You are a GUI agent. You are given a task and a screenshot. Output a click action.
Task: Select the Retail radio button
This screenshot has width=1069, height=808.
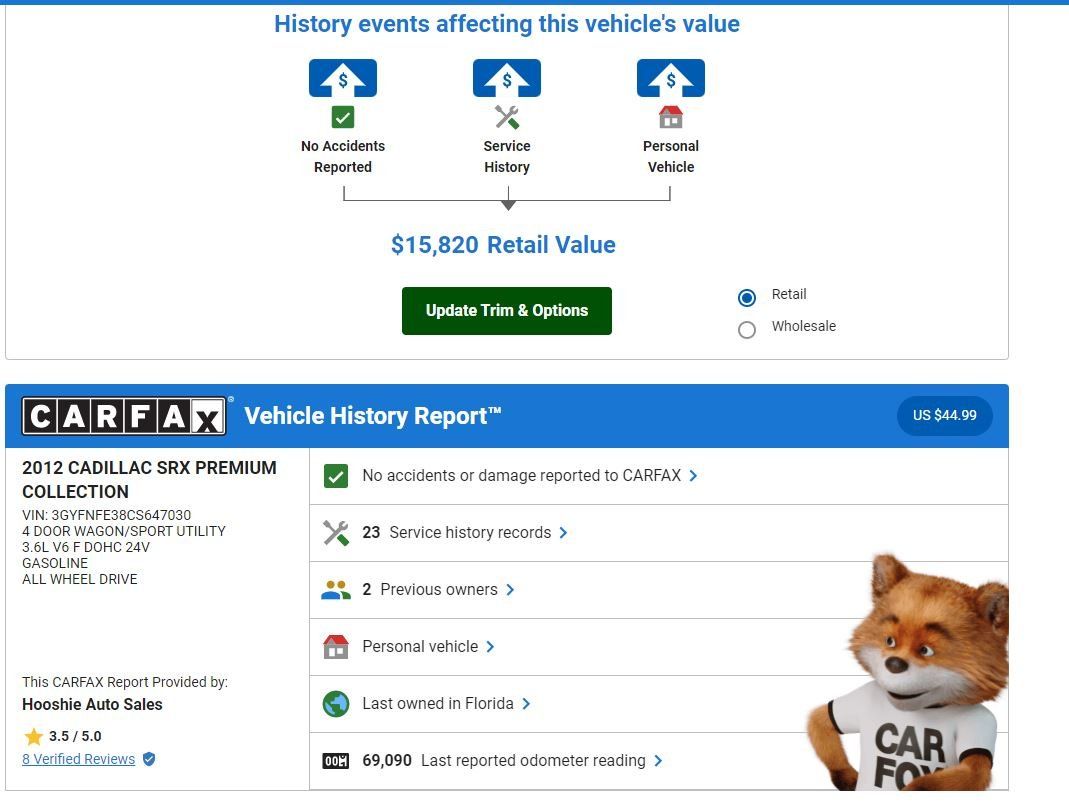click(747, 298)
